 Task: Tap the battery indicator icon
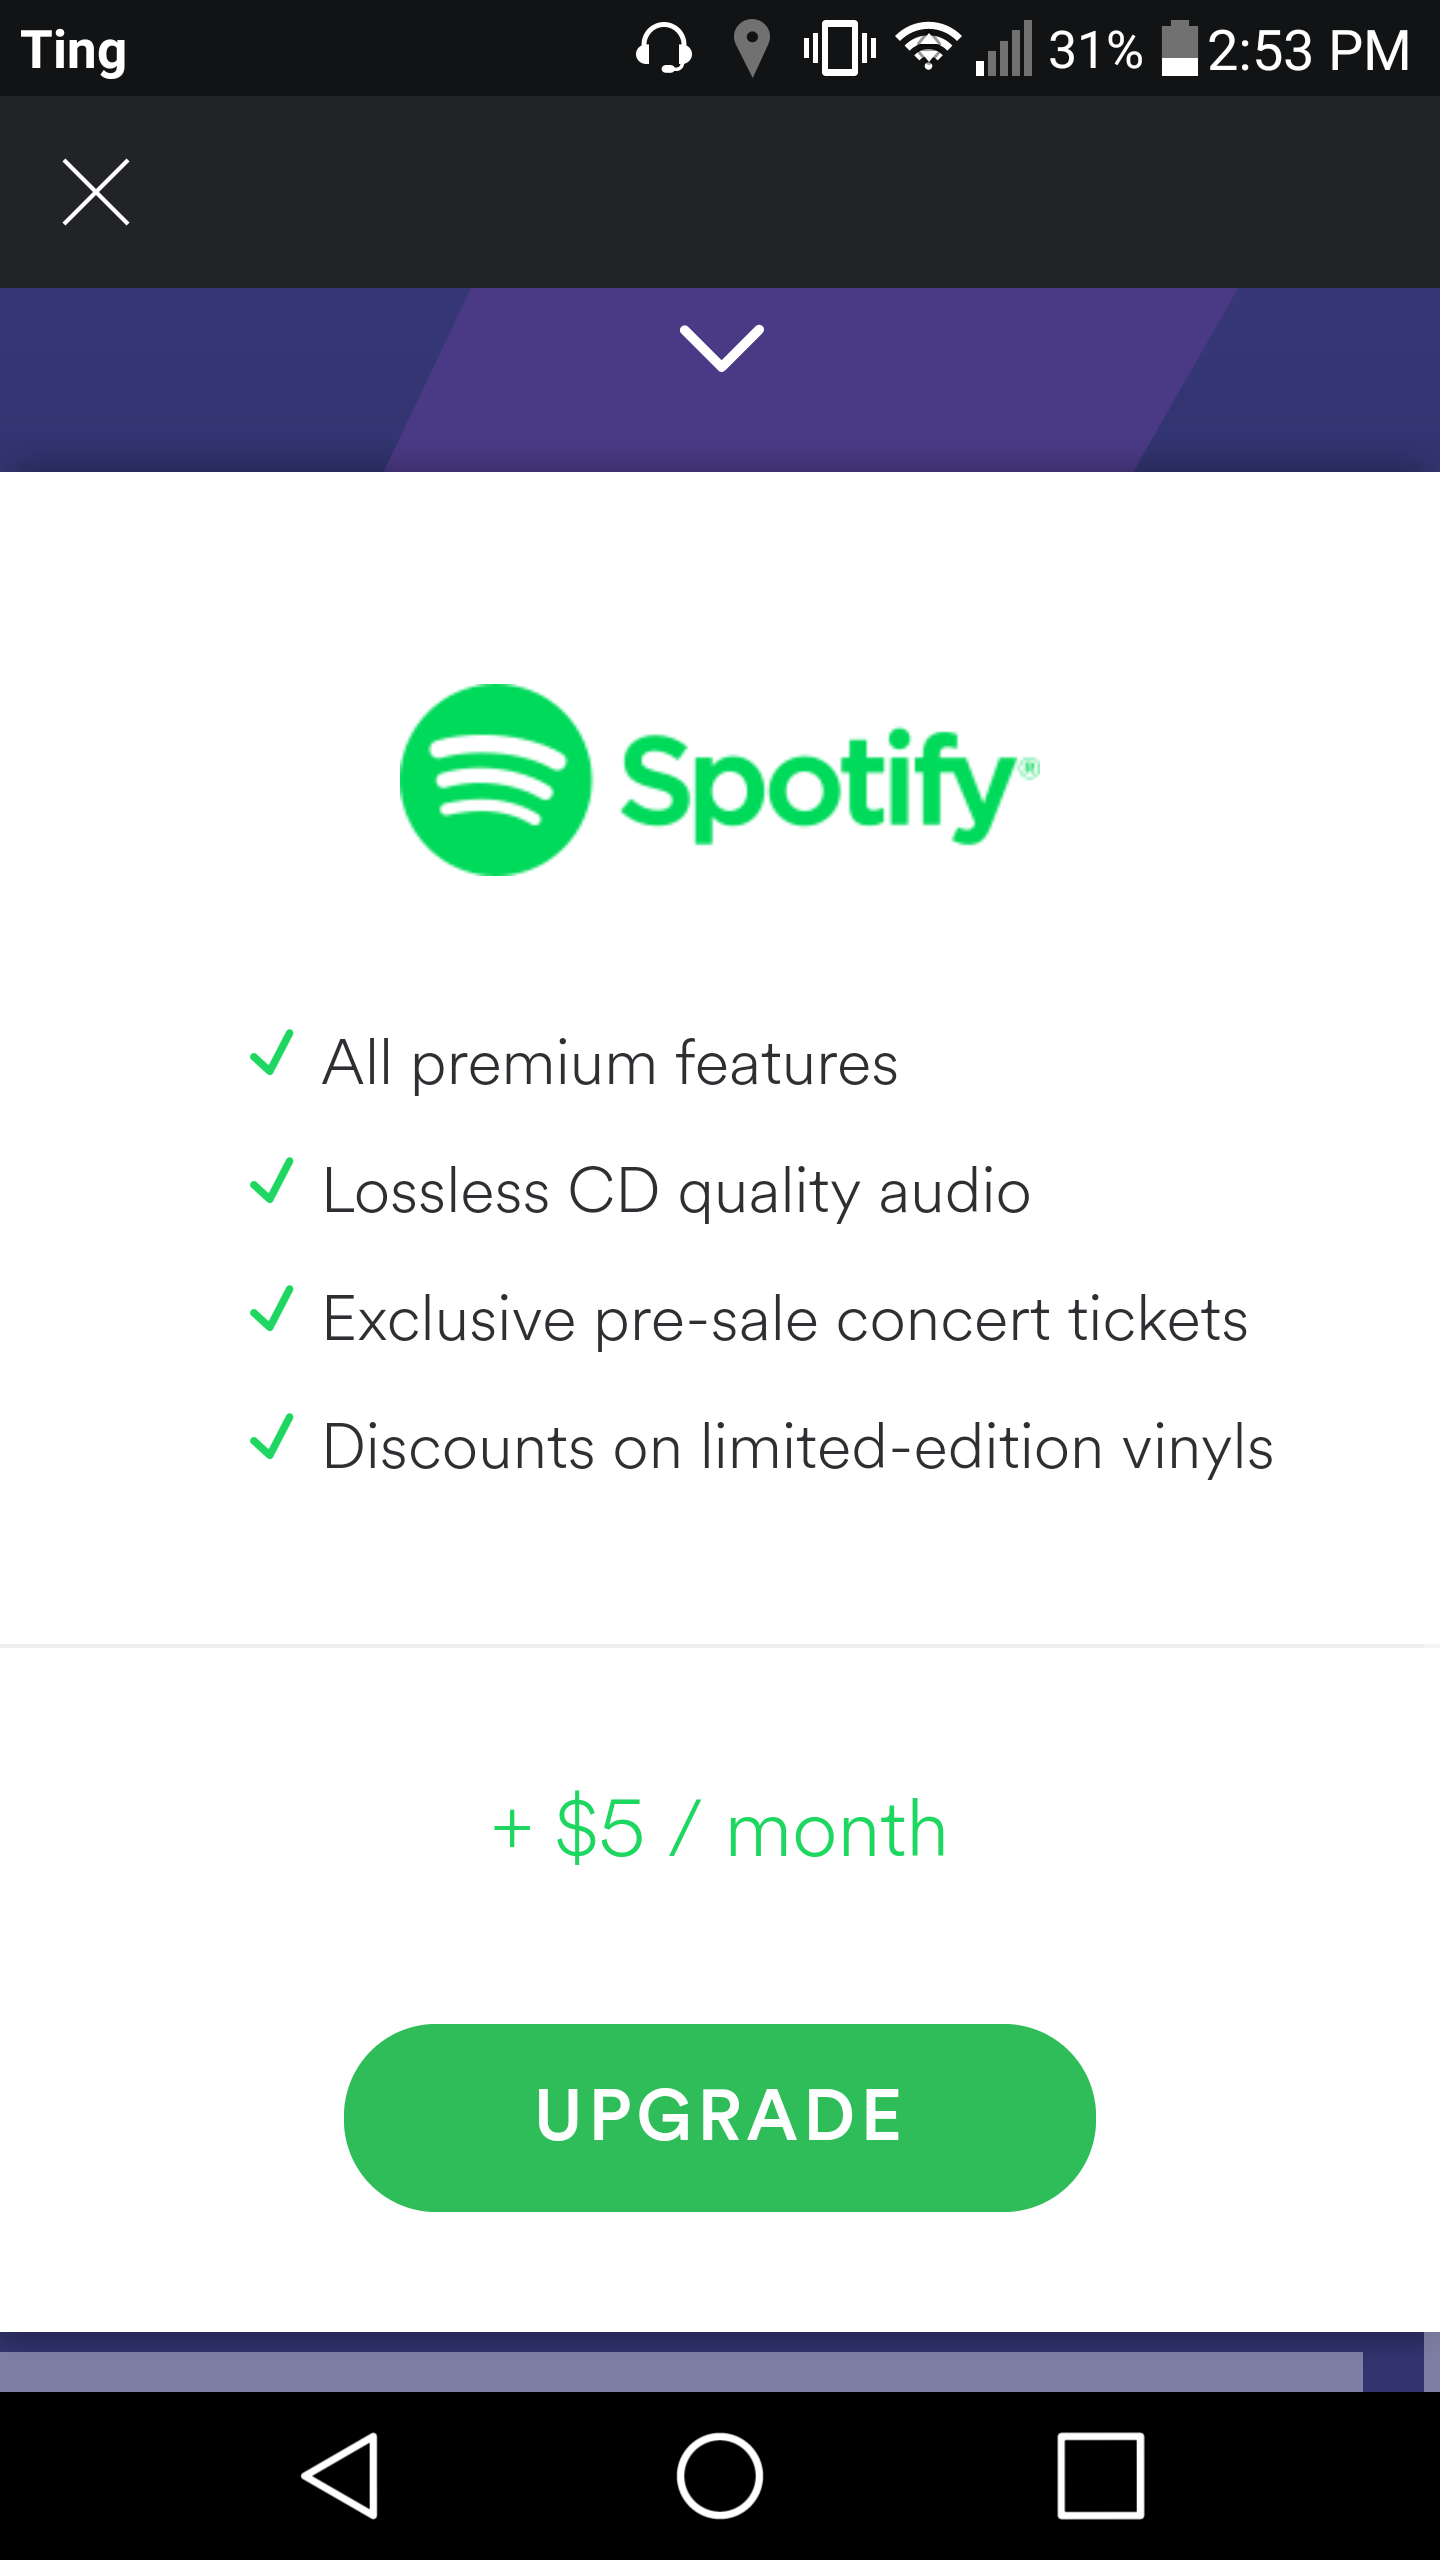[x=1179, y=48]
